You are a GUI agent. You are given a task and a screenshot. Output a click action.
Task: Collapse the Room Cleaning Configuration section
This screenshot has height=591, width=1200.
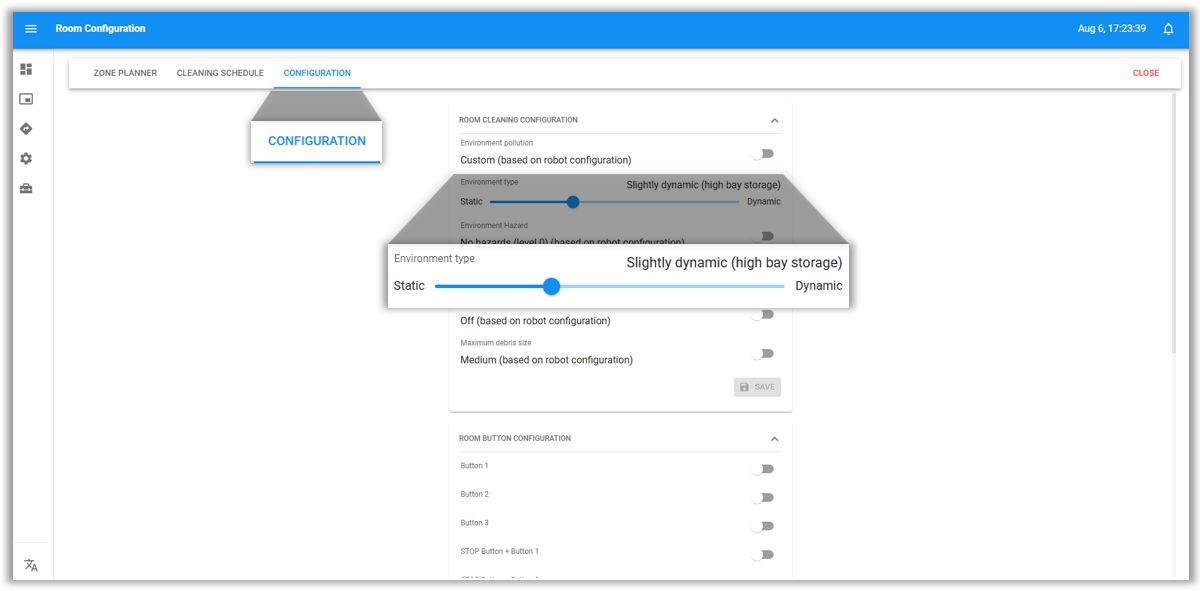click(x=774, y=120)
